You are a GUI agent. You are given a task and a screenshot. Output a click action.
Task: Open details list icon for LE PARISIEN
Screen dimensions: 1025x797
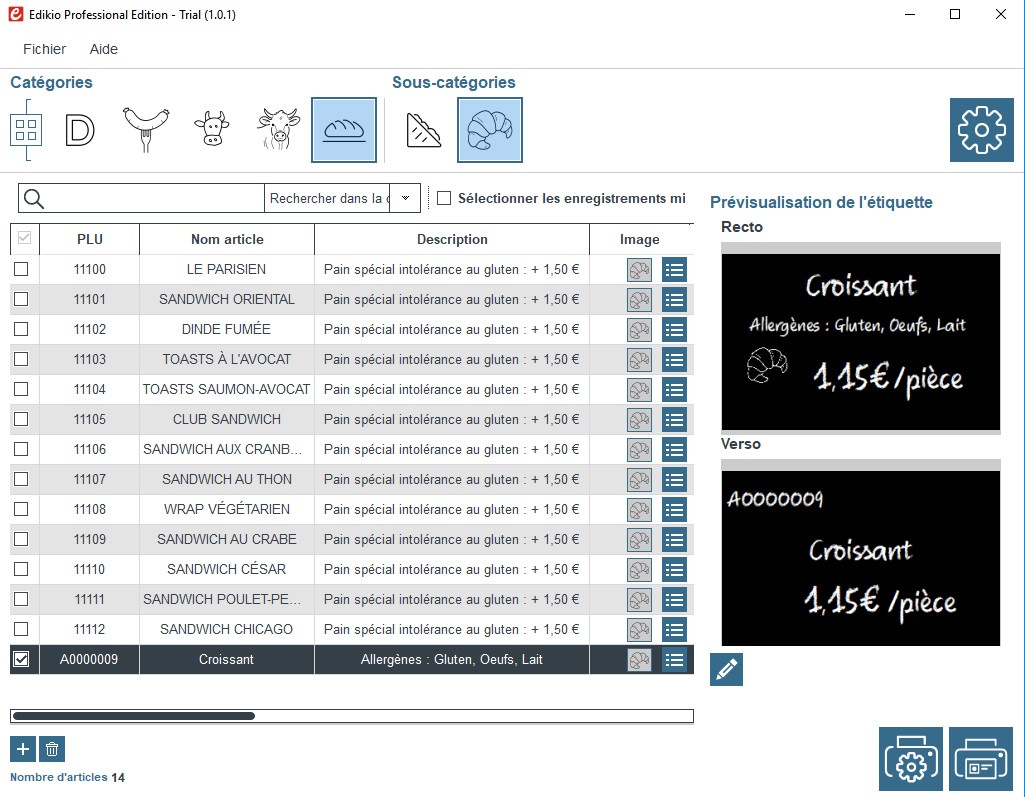coord(674,269)
